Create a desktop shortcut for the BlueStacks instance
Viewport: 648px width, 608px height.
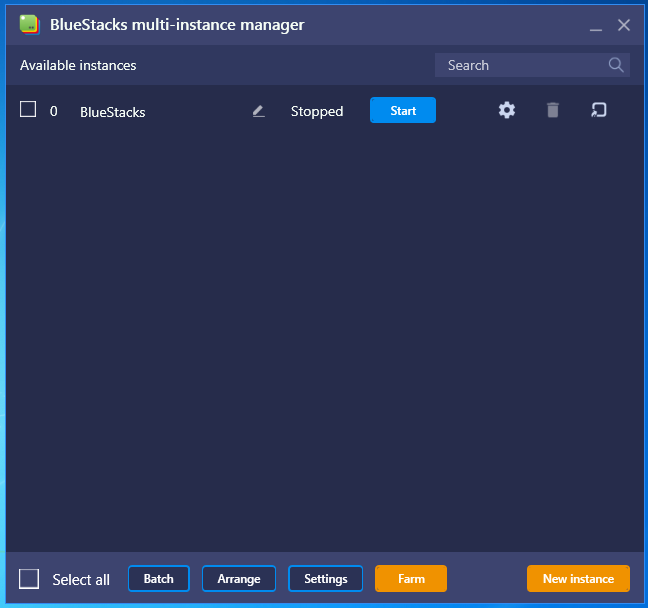pyautogui.click(x=598, y=110)
